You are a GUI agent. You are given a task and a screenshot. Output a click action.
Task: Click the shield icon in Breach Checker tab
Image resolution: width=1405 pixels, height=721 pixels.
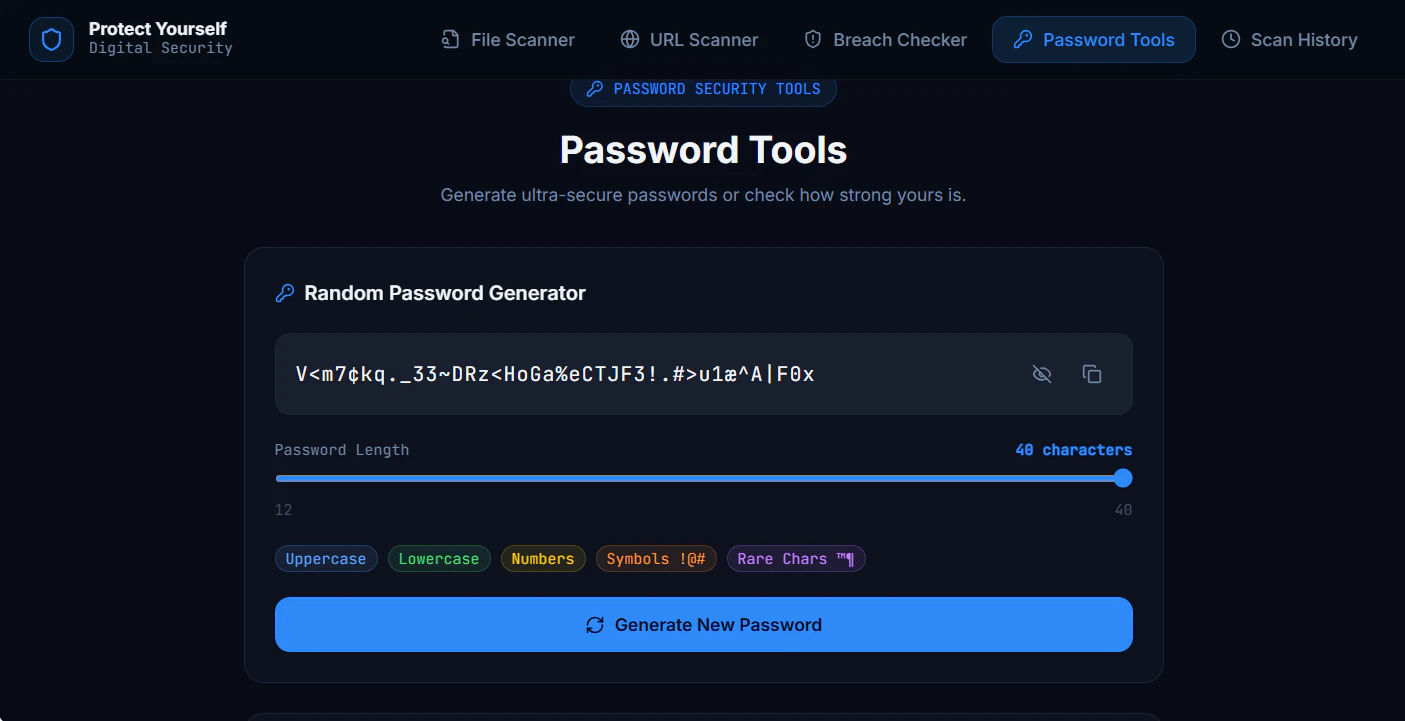pyautogui.click(x=813, y=40)
